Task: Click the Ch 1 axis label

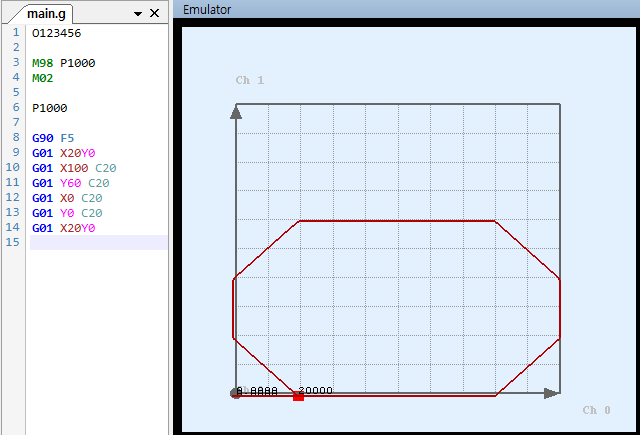Action: point(249,80)
